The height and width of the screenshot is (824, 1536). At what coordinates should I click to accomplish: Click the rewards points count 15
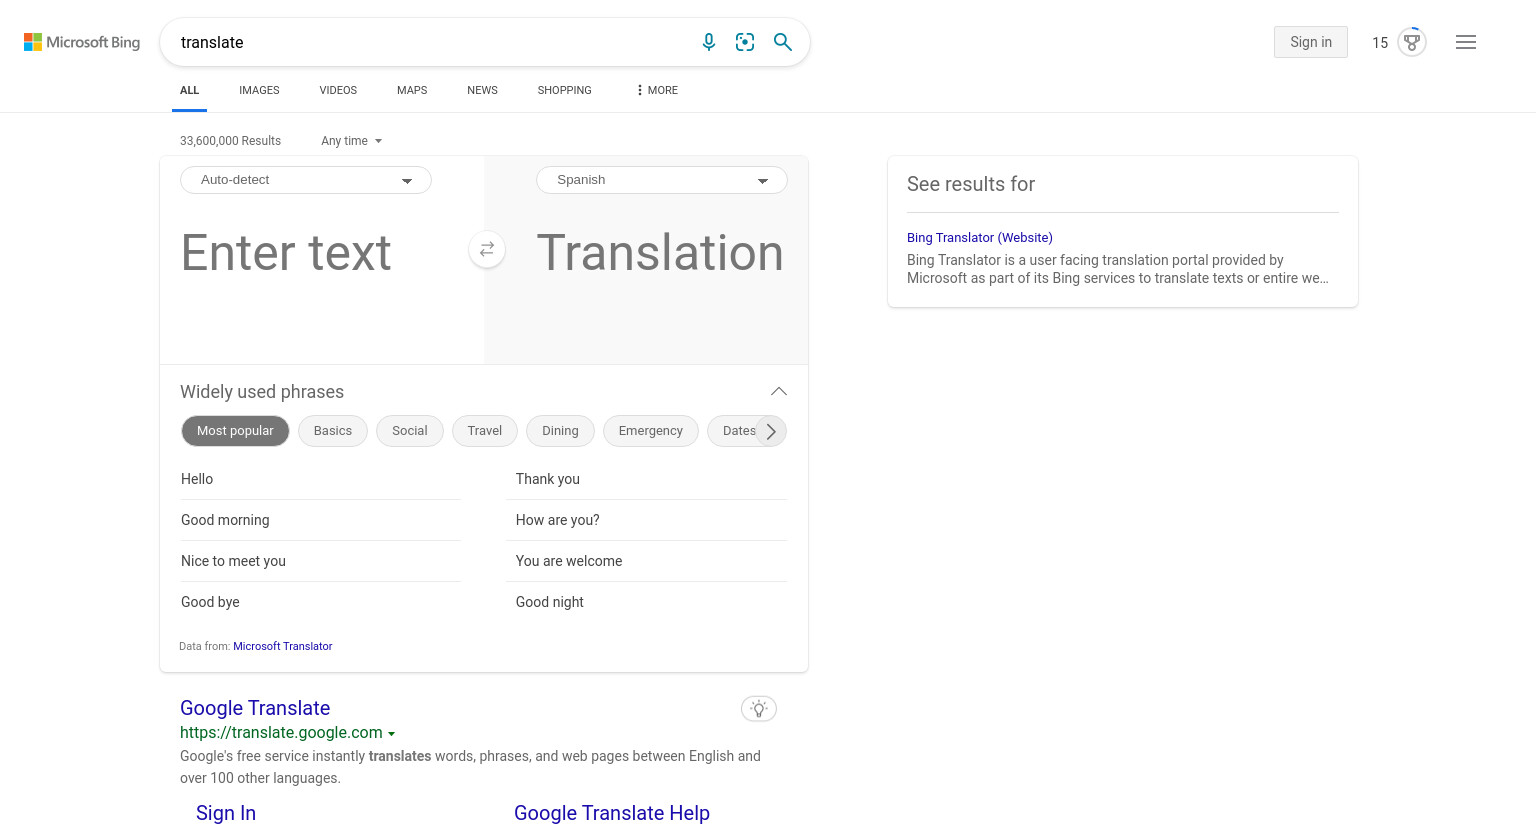(1380, 43)
